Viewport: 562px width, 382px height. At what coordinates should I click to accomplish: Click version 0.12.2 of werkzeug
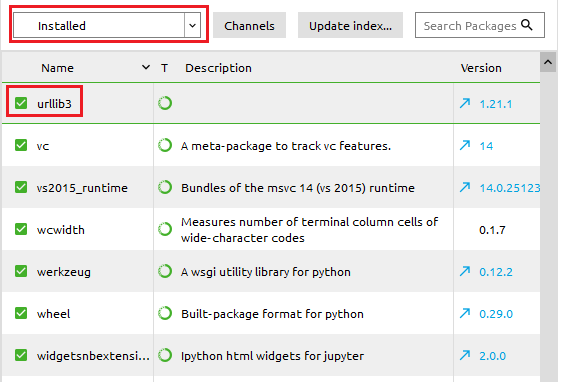click(x=496, y=272)
